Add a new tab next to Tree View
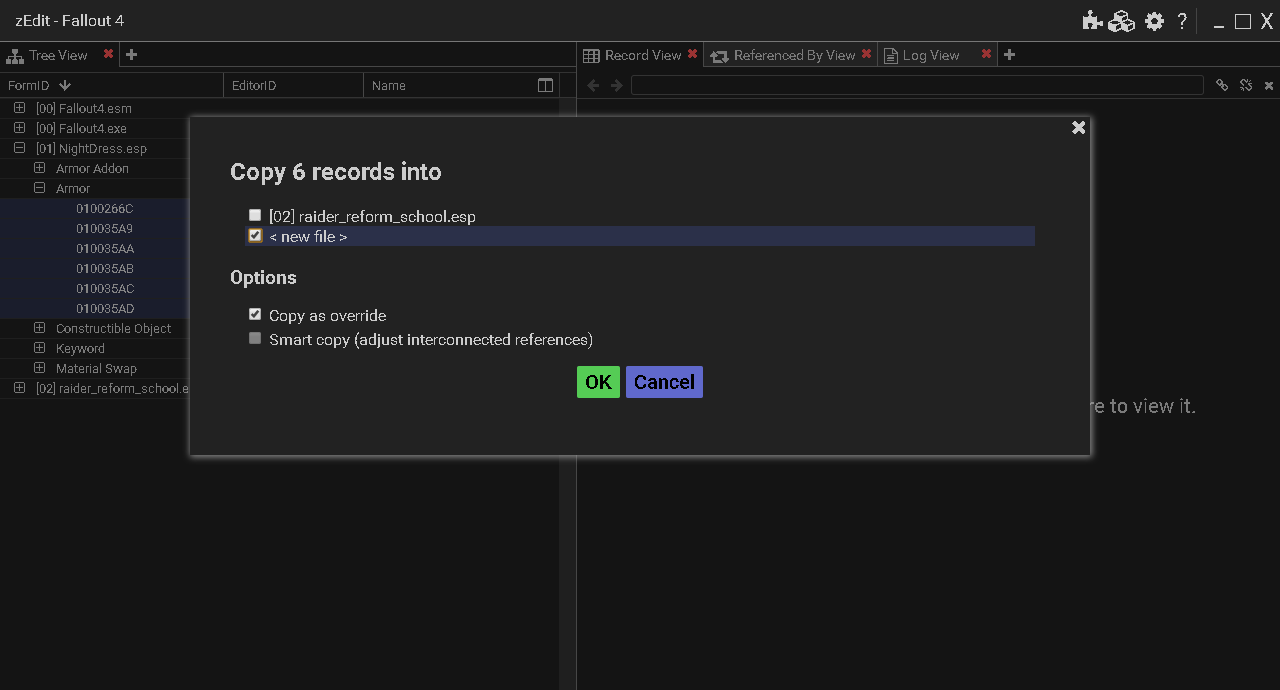The image size is (1280, 690). pyautogui.click(x=131, y=55)
